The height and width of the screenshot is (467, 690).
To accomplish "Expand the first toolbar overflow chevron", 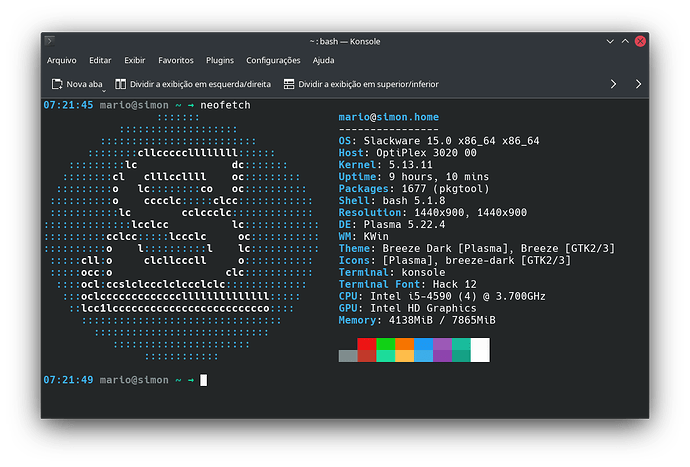I will [613, 84].
